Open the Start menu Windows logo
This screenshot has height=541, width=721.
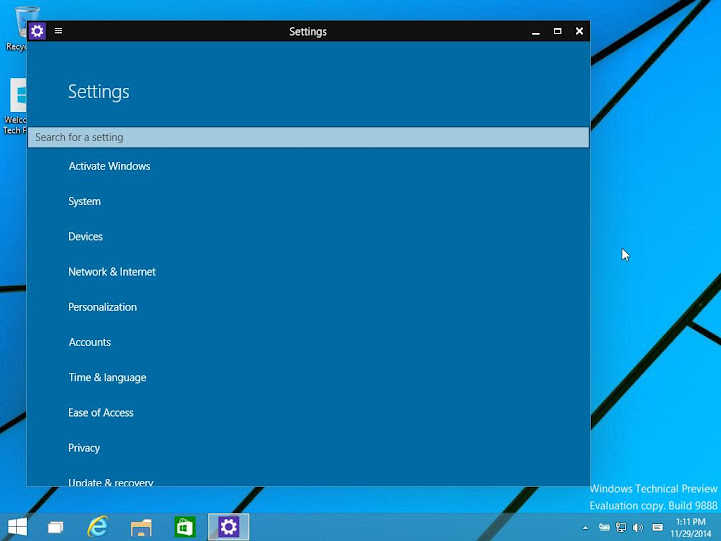click(17, 527)
